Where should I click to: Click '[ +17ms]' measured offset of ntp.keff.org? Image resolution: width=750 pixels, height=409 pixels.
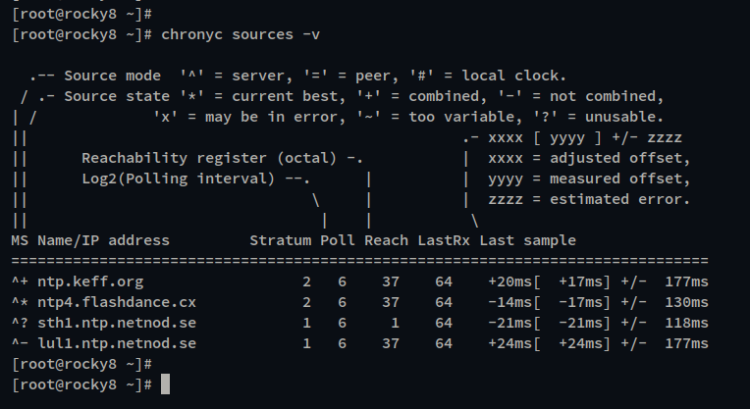pyautogui.click(x=572, y=282)
